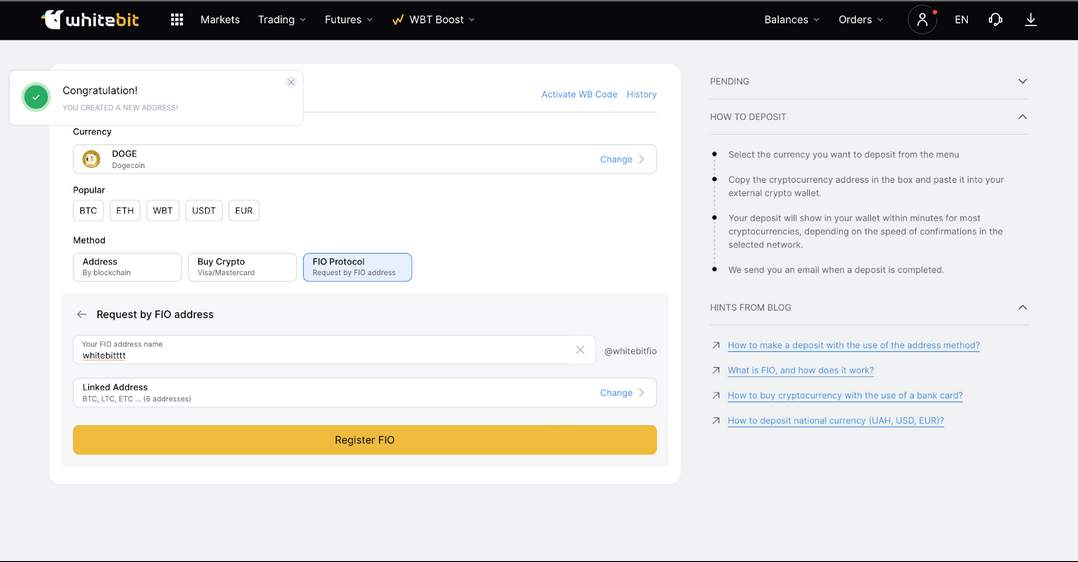Screen dimensions: 1078x562
Task: Choose the FIO Protocol method
Action: (x=358, y=267)
